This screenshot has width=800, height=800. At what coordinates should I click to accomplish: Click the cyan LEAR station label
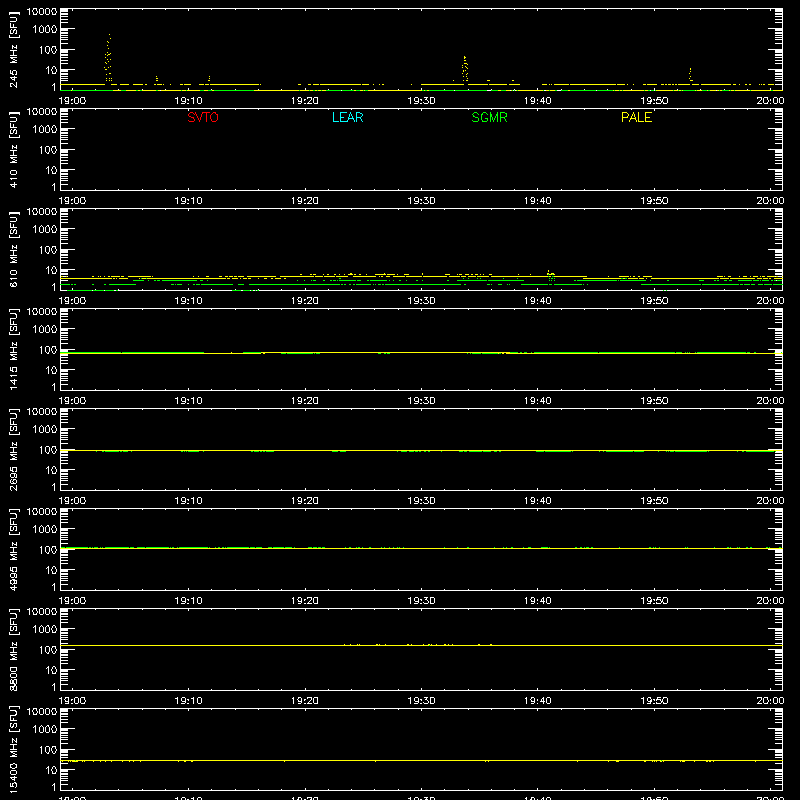[347, 117]
